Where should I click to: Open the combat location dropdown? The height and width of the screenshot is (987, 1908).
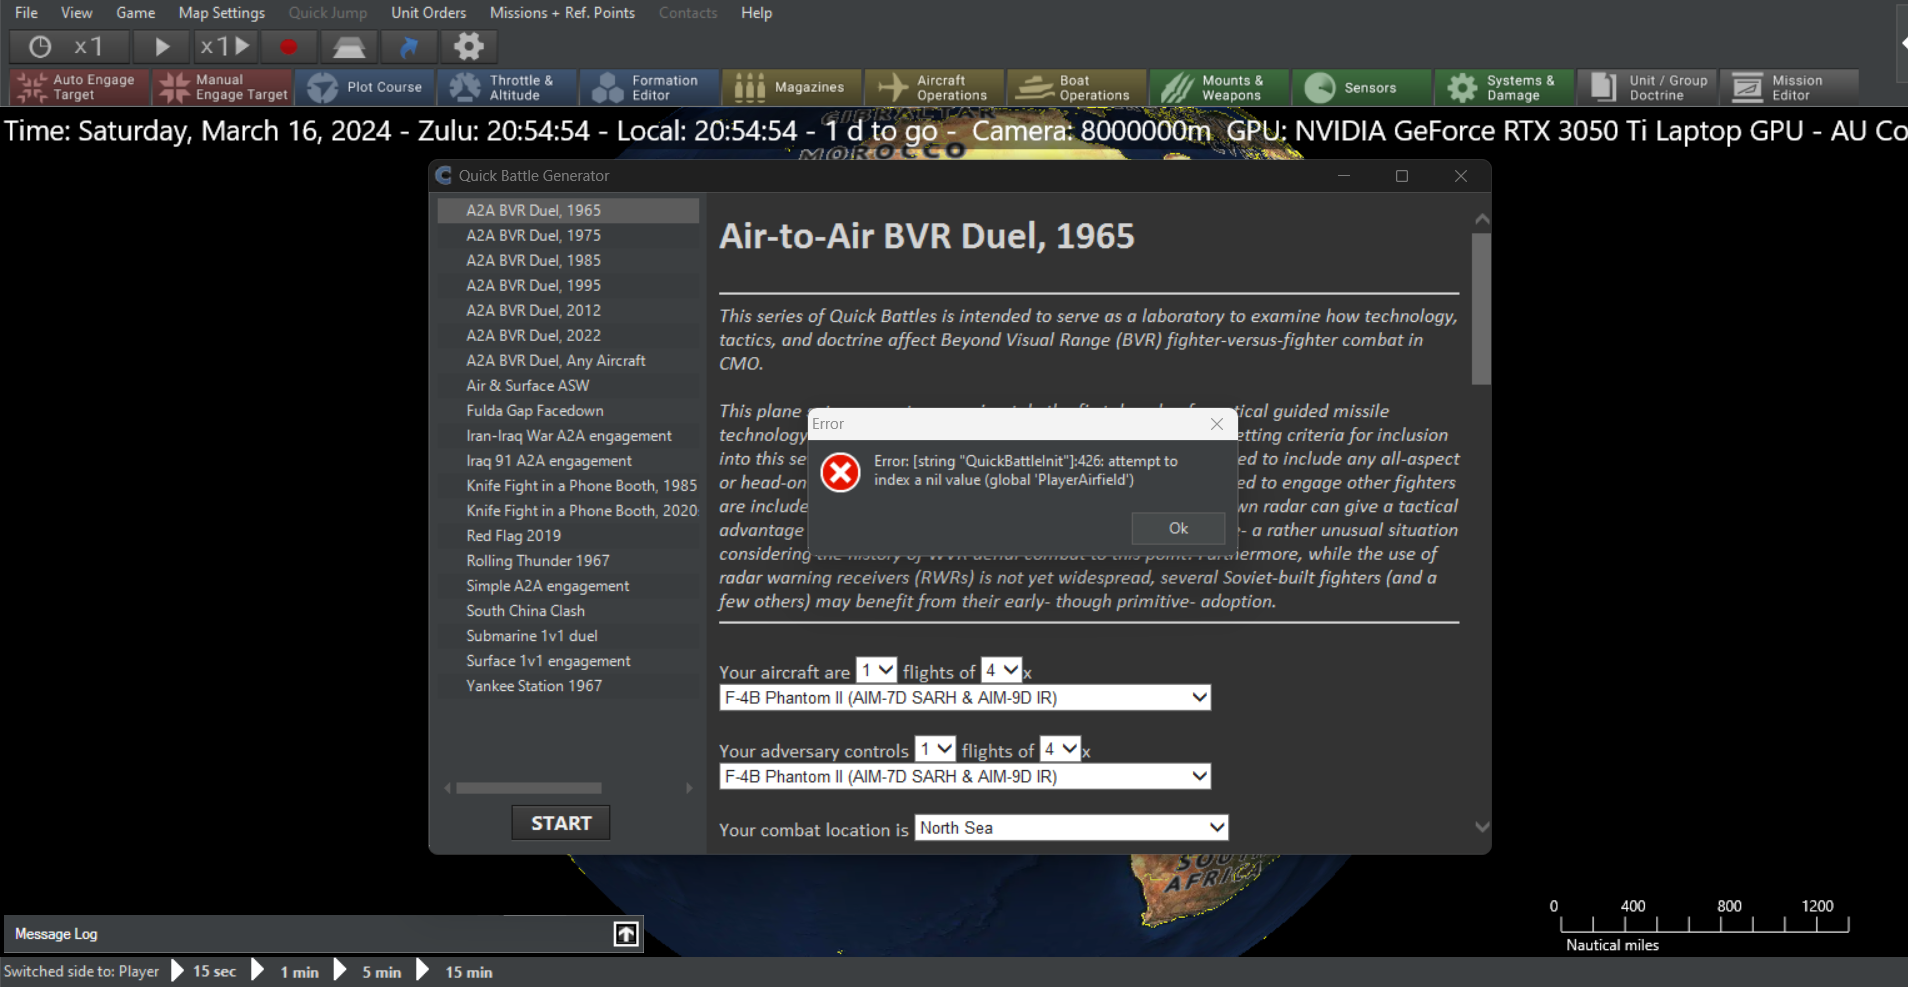(1071, 828)
